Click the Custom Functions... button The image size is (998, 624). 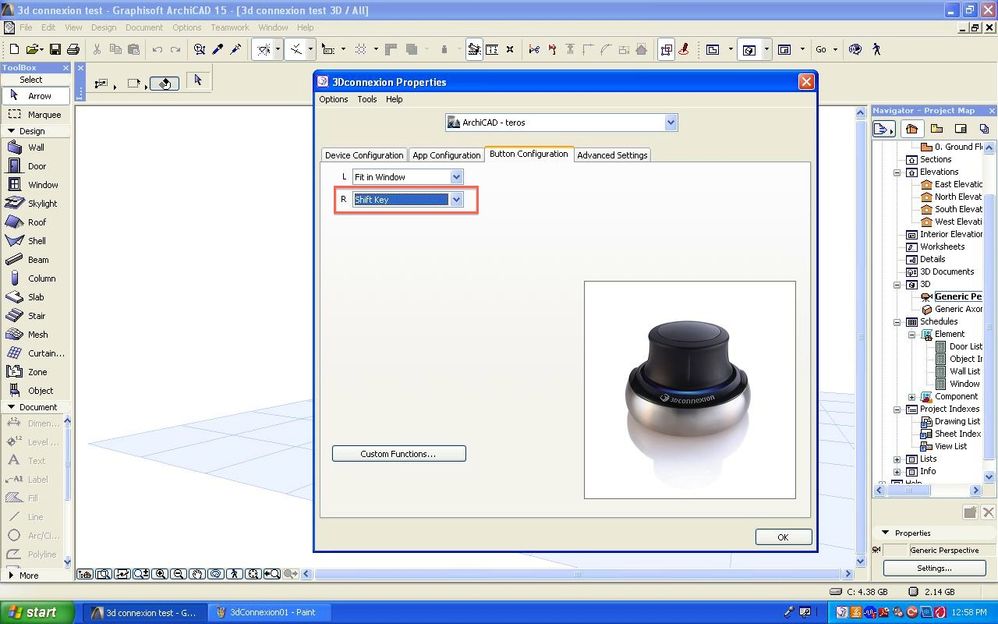(x=399, y=453)
